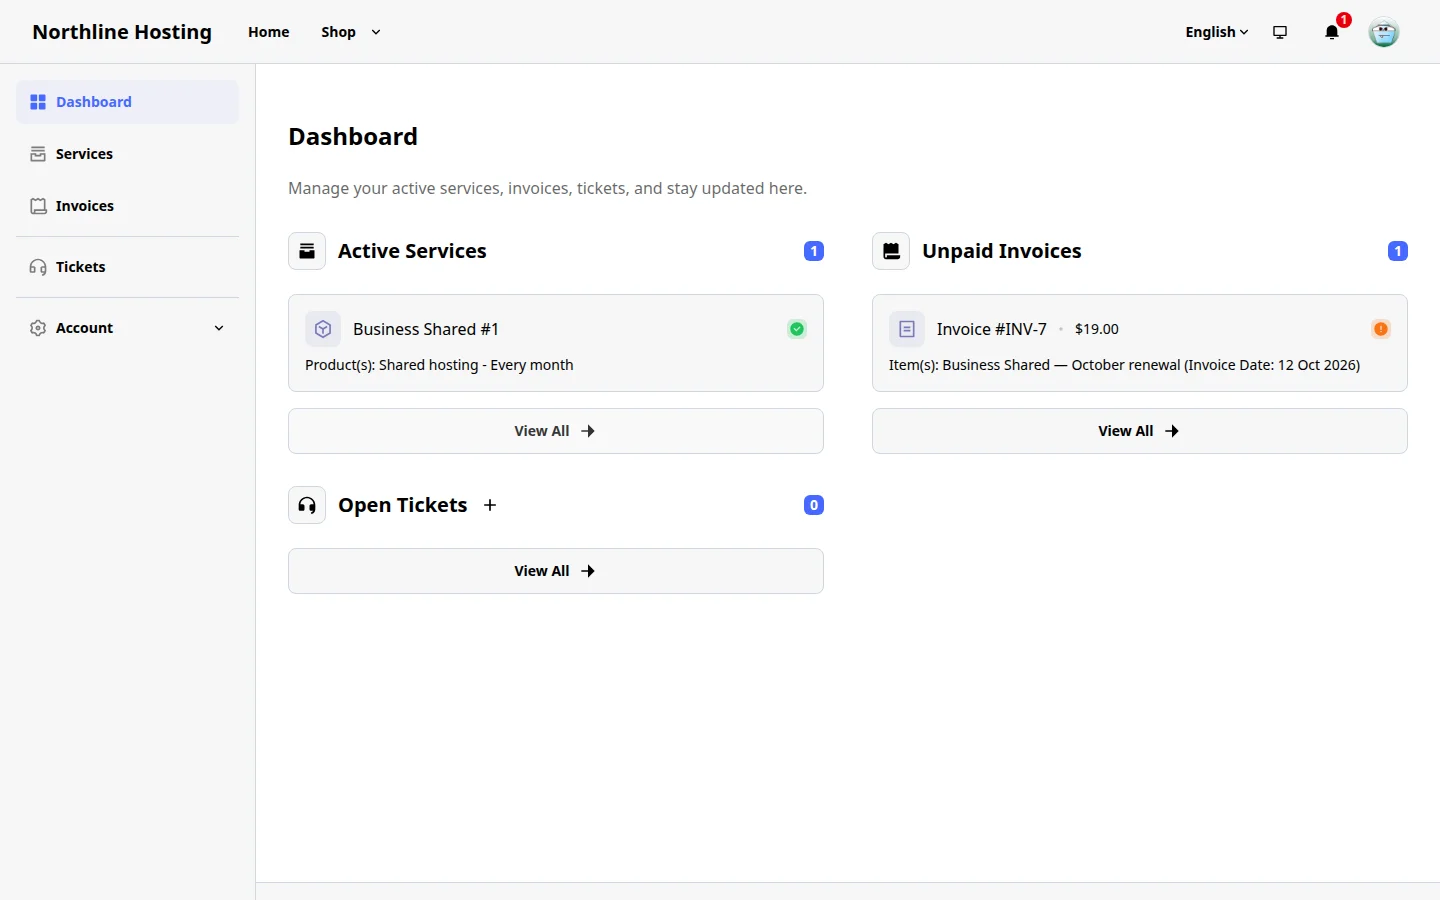The image size is (1440, 900).
Task: Click "Product(s): Shared hosting - Every month" text
Action: (x=439, y=365)
